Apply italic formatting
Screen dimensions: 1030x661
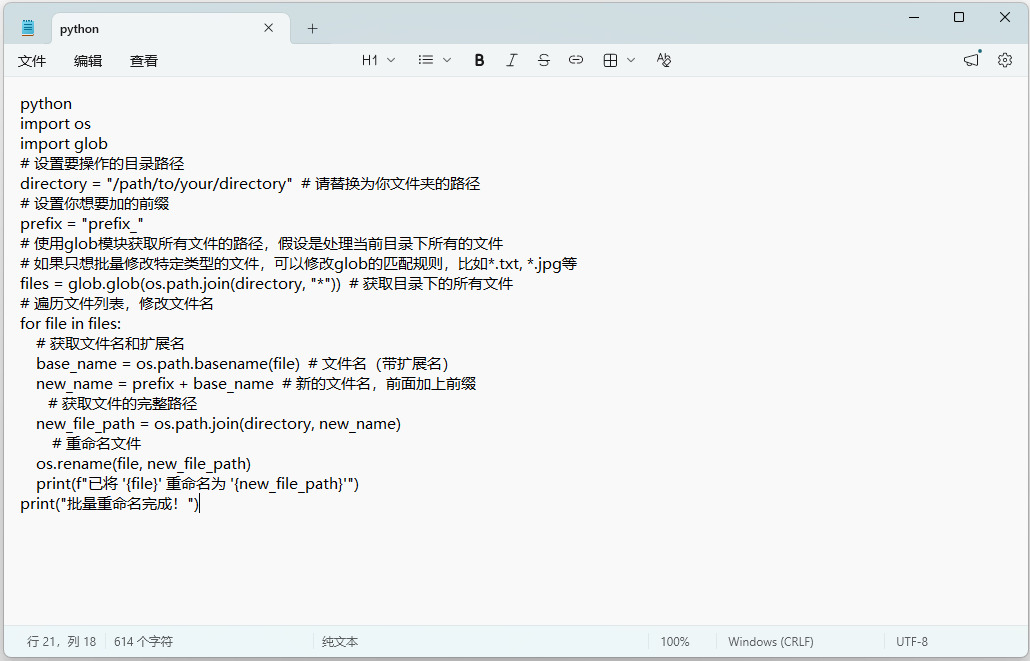tap(511, 60)
